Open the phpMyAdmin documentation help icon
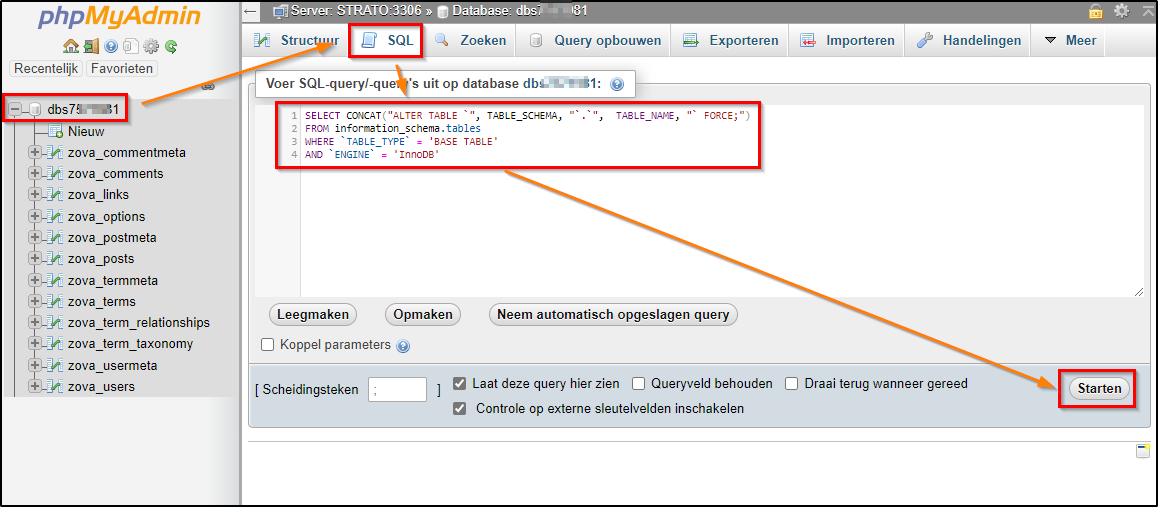The image size is (1158, 507). (111, 46)
